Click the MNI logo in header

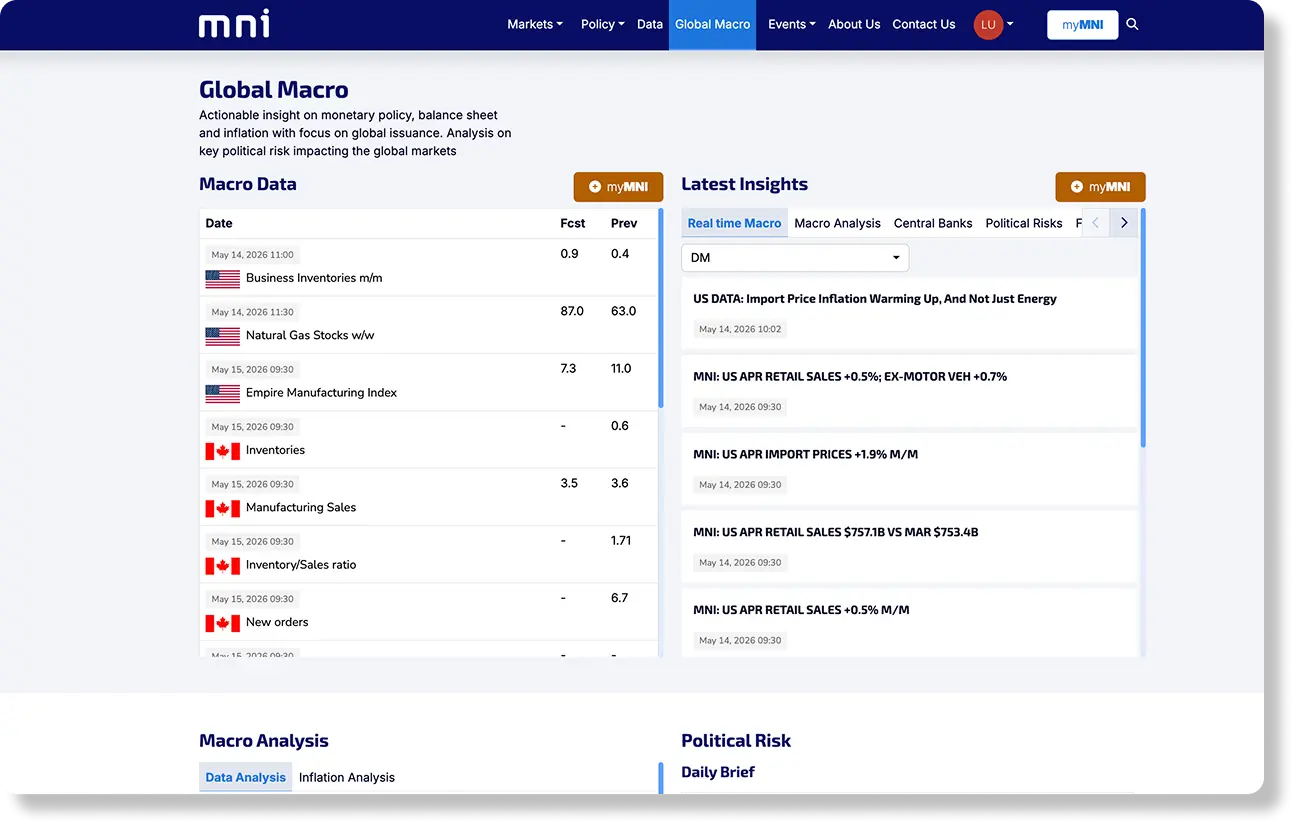234,24
